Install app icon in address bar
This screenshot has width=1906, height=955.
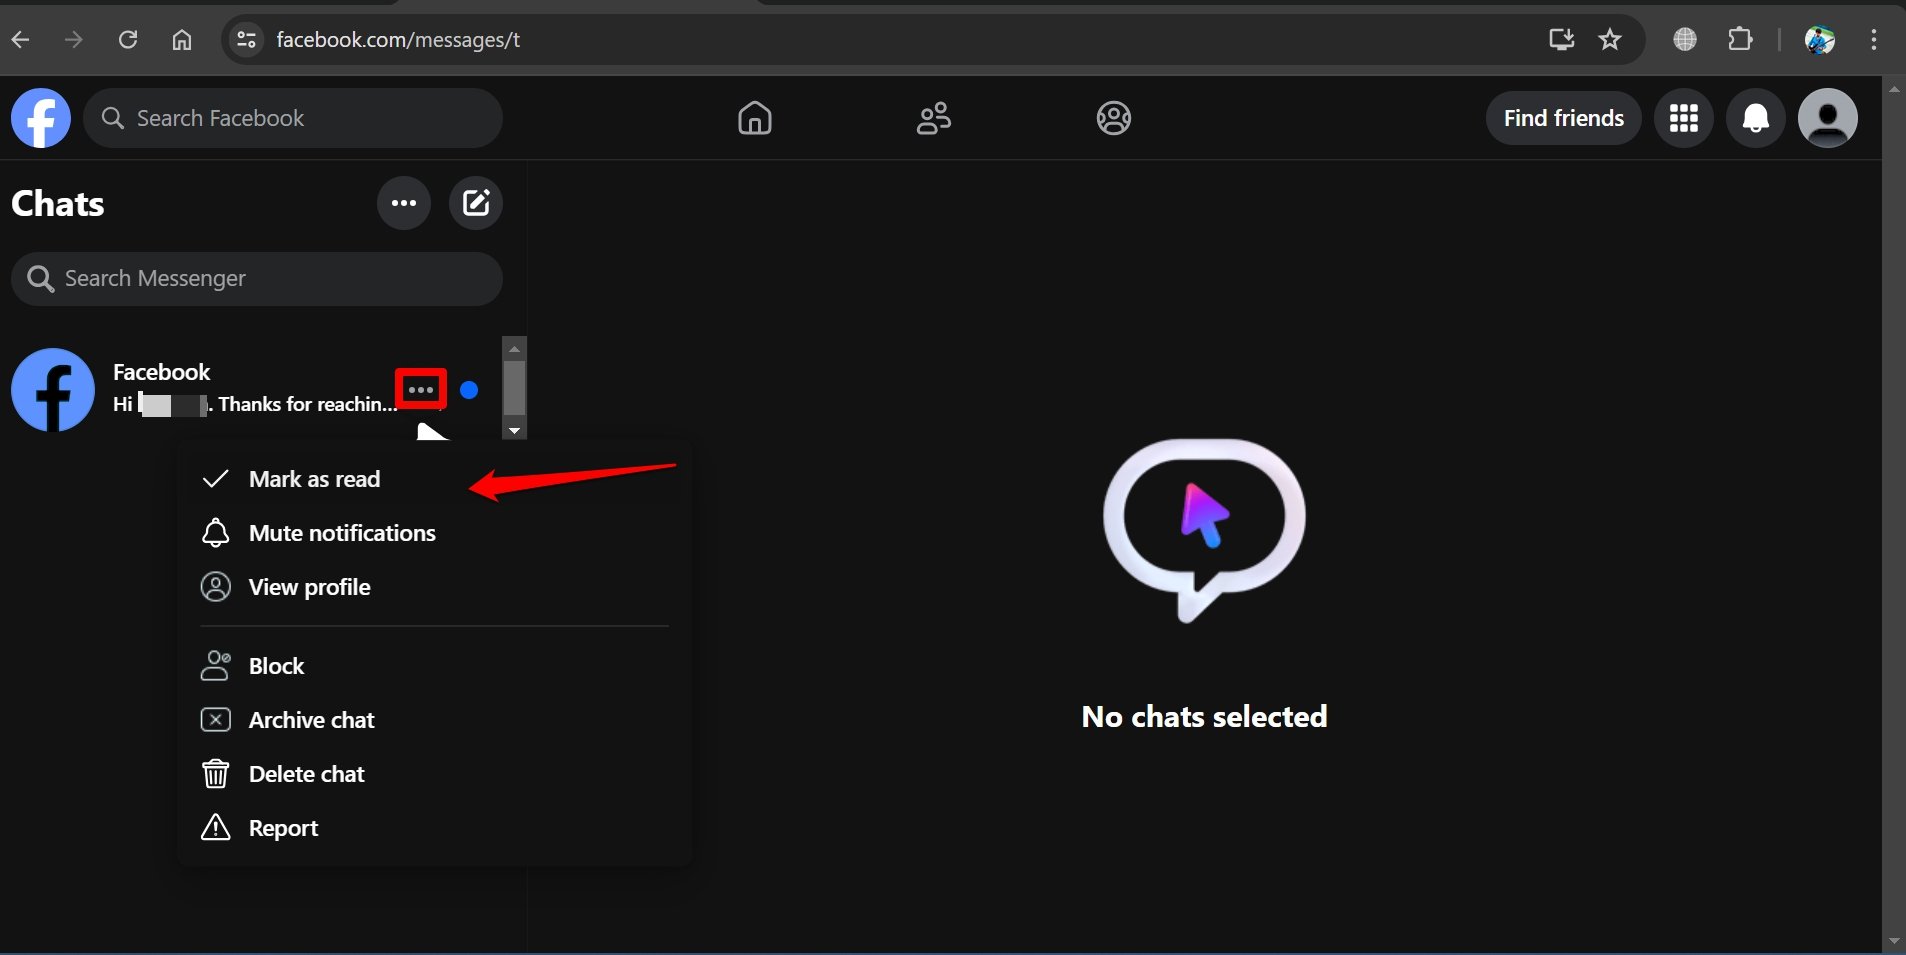point(1562,40)
